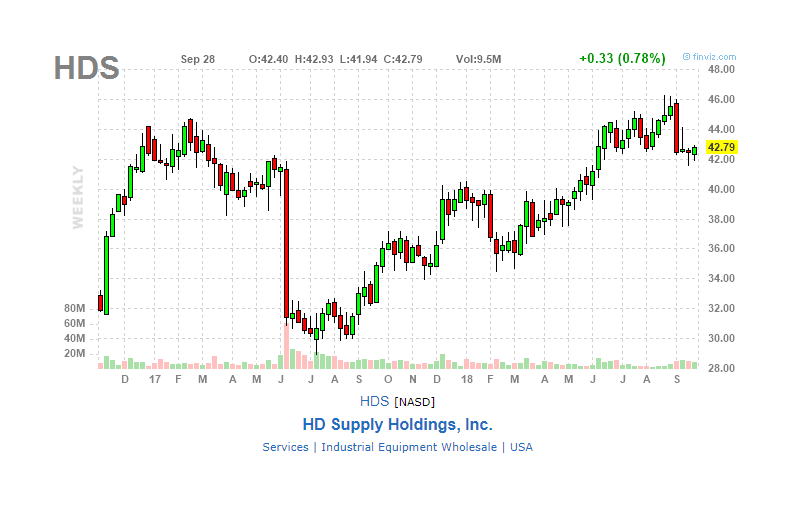Click the 30.00 price axis label

pos(721,339)
